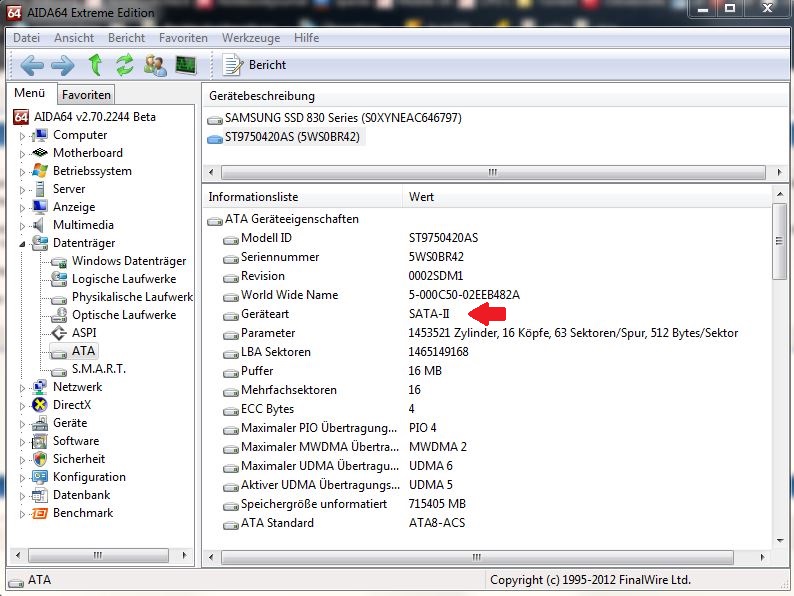This screenshot has width=794, height=596.
Task: Select the Motherboard chip icon
Action: click(x=39, y=153)
